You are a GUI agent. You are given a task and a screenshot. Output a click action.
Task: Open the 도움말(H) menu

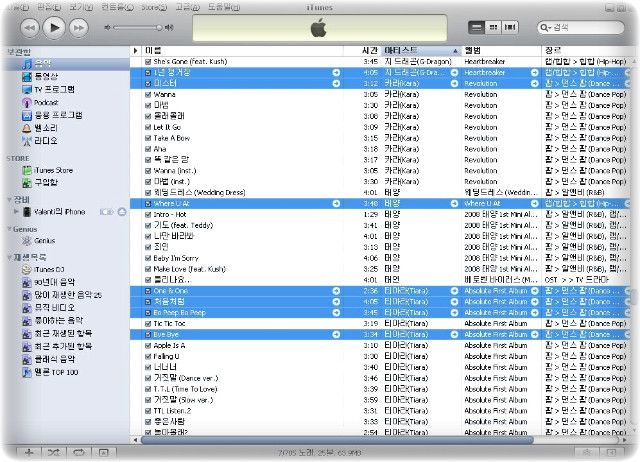[x=224, y=7]
